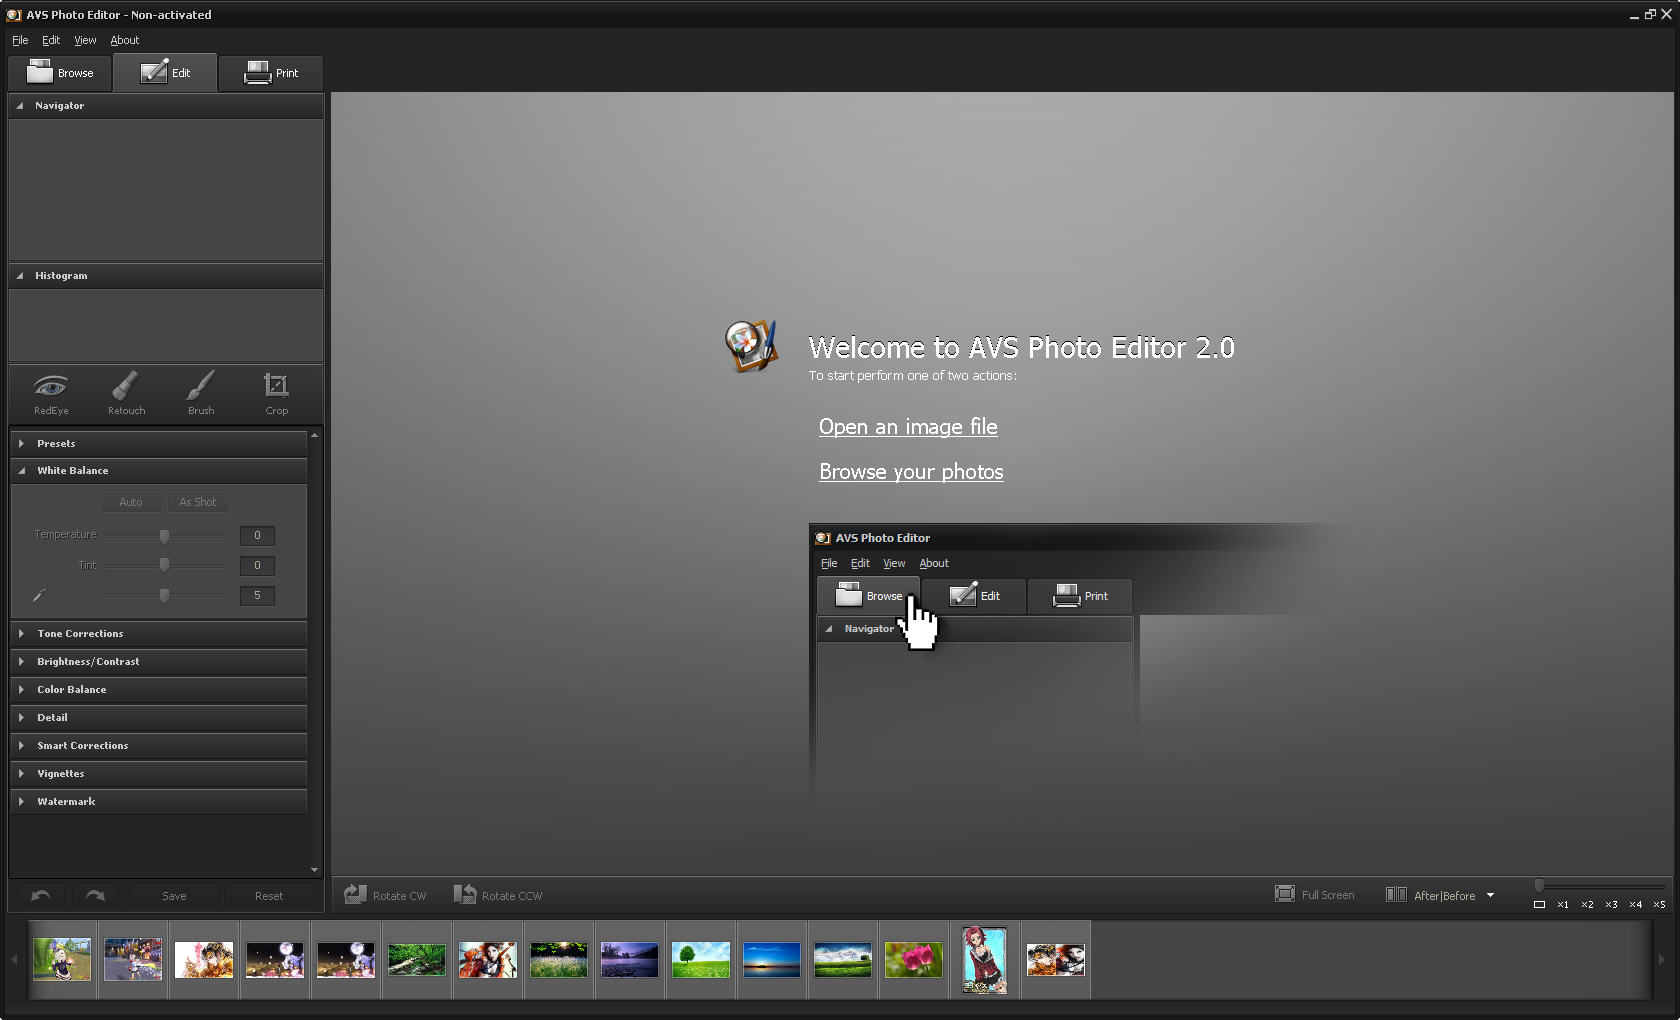
Task: Click 'Browse your photos' link
Action: tap(911, 472)
